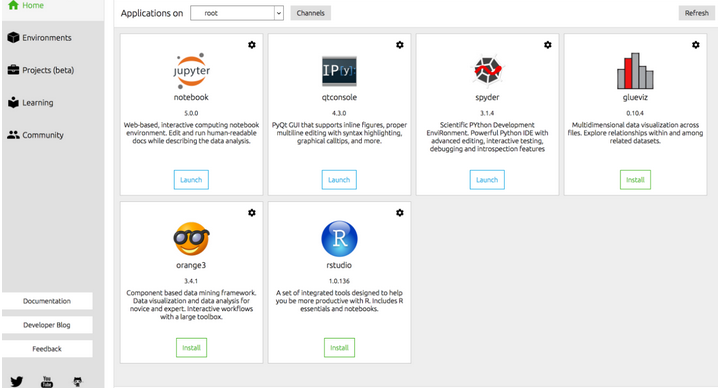The height and width of the screenshot is (388, 718).
Task: Open glueviz options gear icon
Action: tap(696, 45)
